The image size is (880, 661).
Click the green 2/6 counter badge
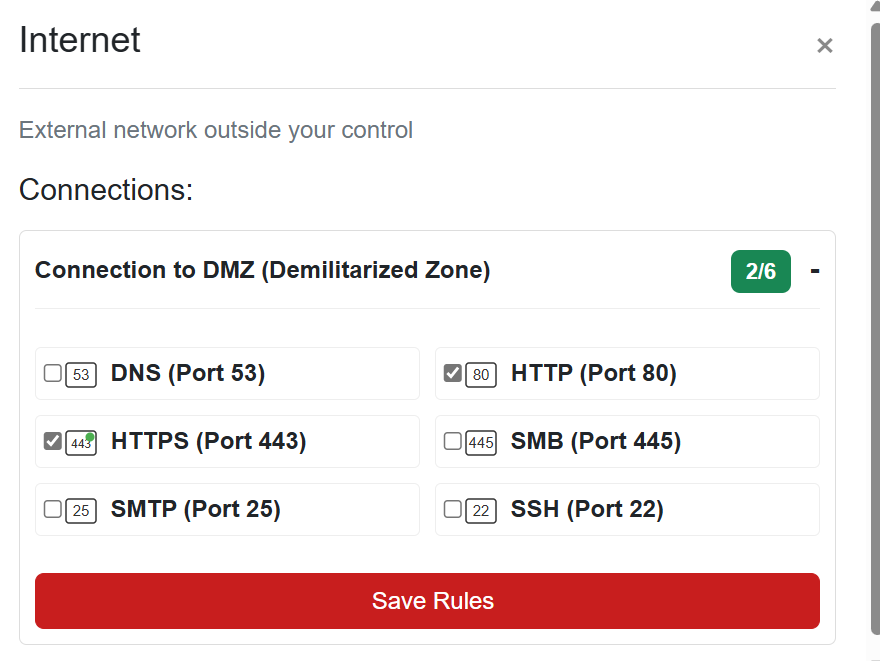click(x=760, y=272)
